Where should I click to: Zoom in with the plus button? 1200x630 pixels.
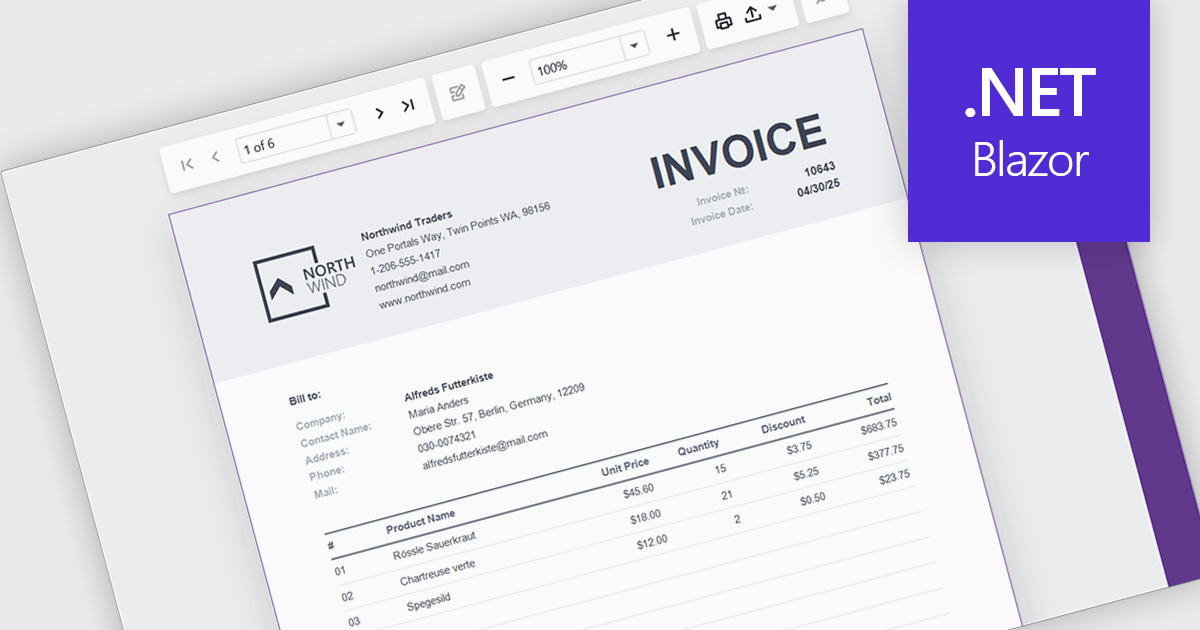coord(673,35)
